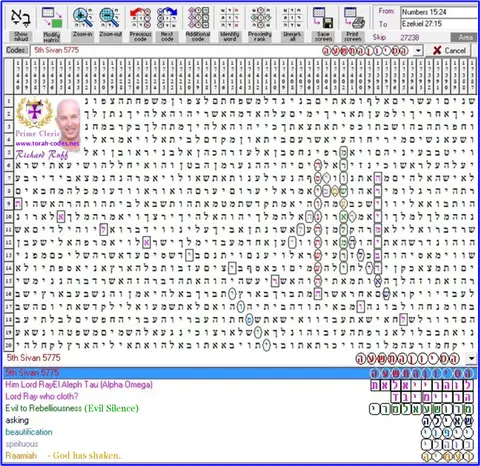Expand the Codes field dropdown arrow
The height and width of the screenshot is (466, 480).
click(418, 51)
